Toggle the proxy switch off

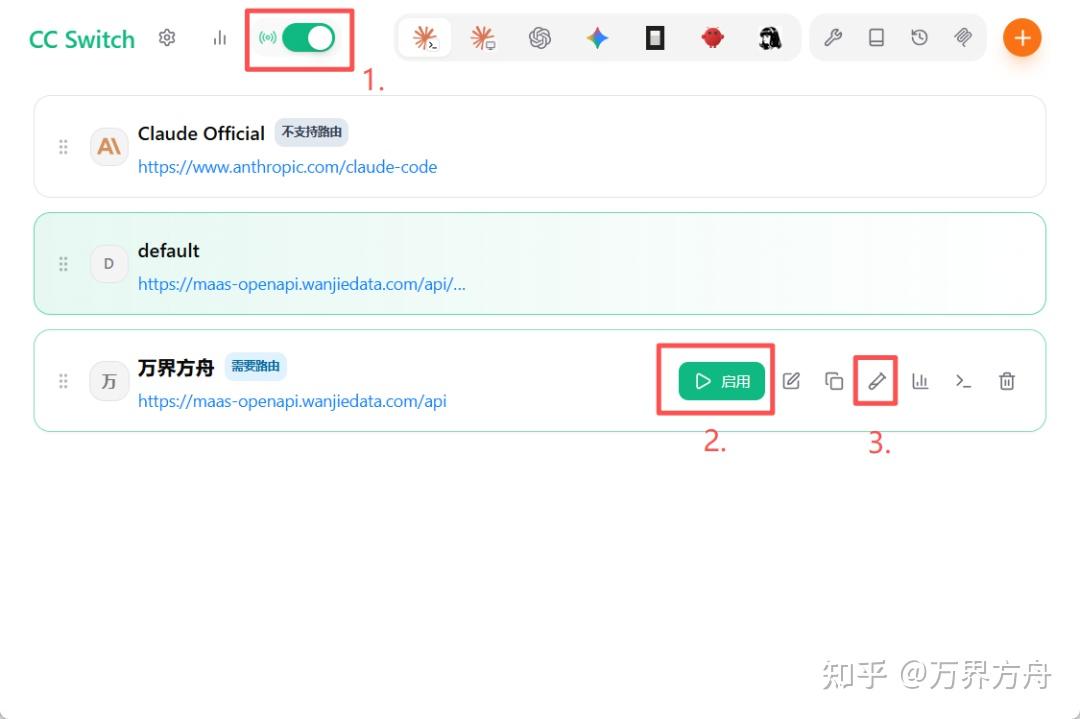(309, 38)
